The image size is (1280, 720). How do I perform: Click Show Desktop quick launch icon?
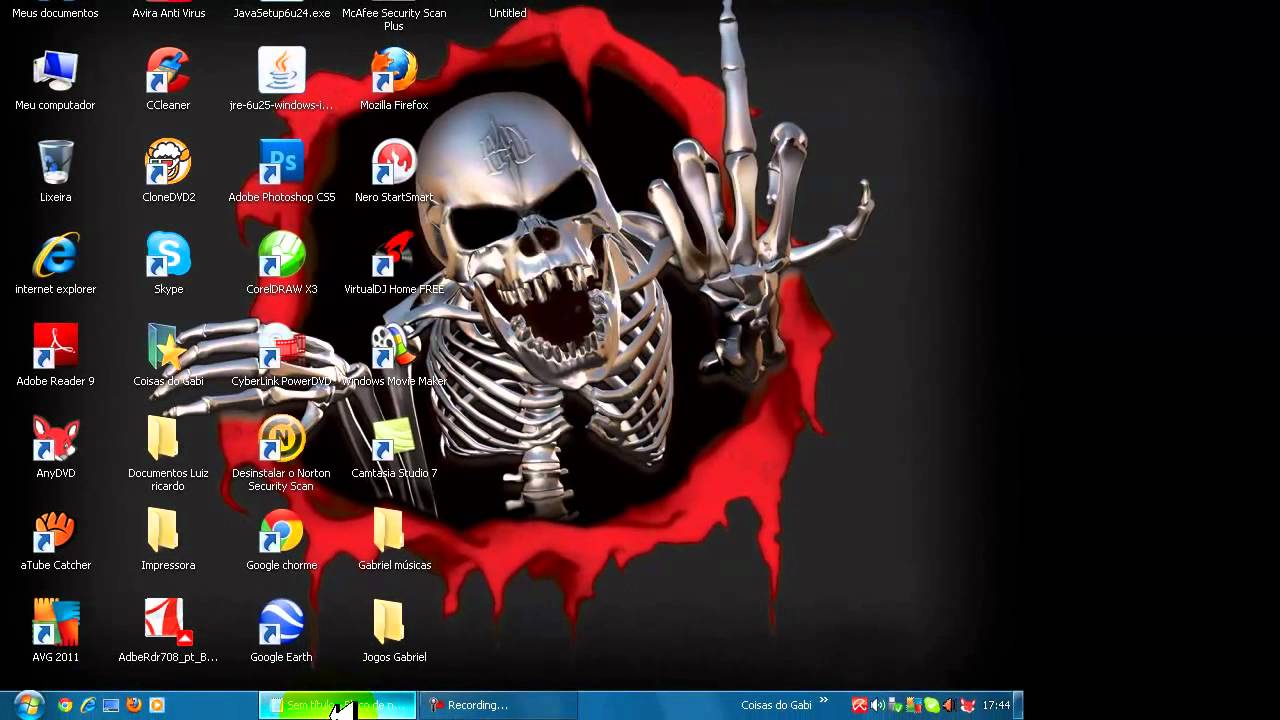pos(111,705)
